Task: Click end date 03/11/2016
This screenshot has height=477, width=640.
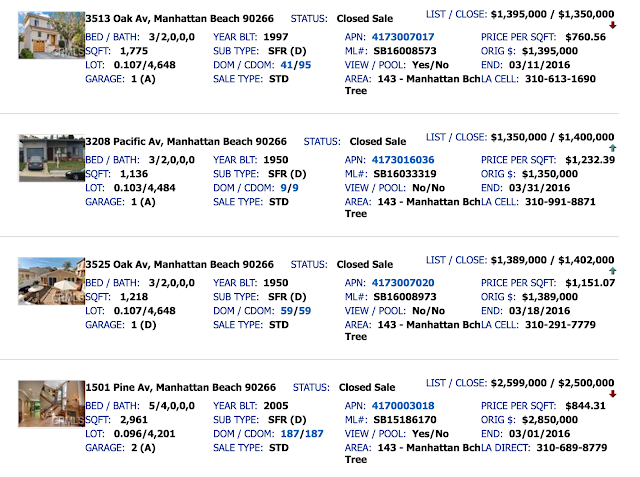Action: tap(540, 65)
